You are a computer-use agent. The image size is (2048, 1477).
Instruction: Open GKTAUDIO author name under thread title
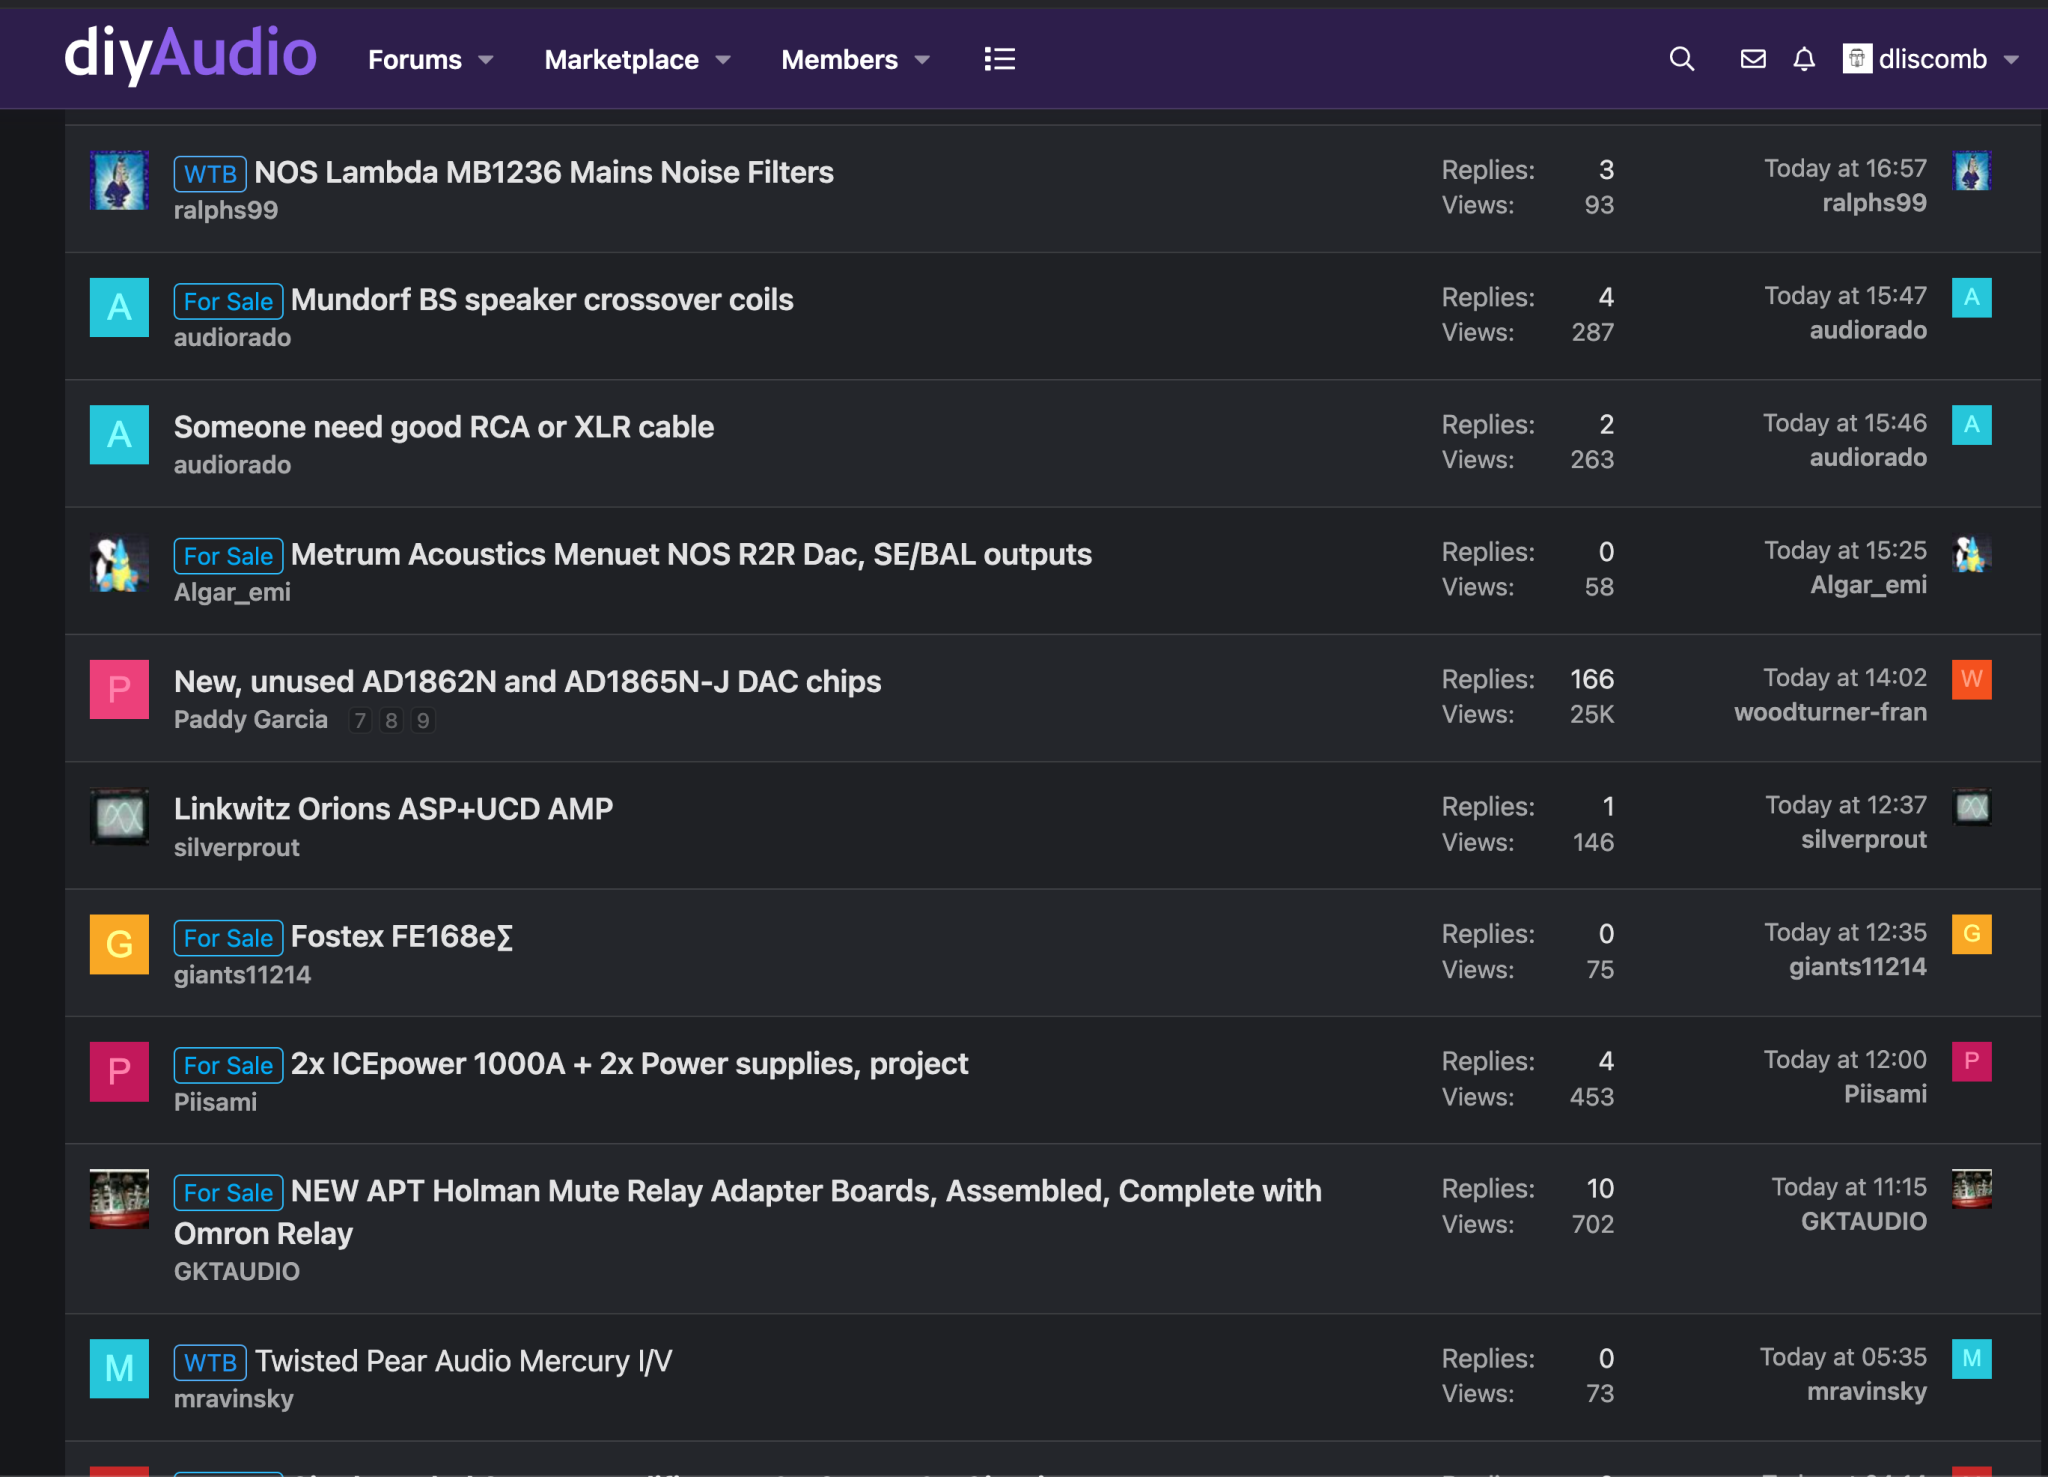pos(237,1271)
